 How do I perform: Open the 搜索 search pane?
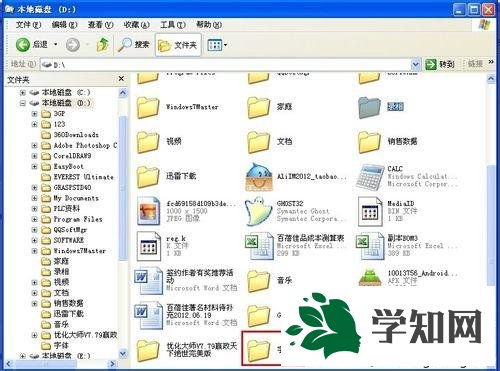coord(133,44)
